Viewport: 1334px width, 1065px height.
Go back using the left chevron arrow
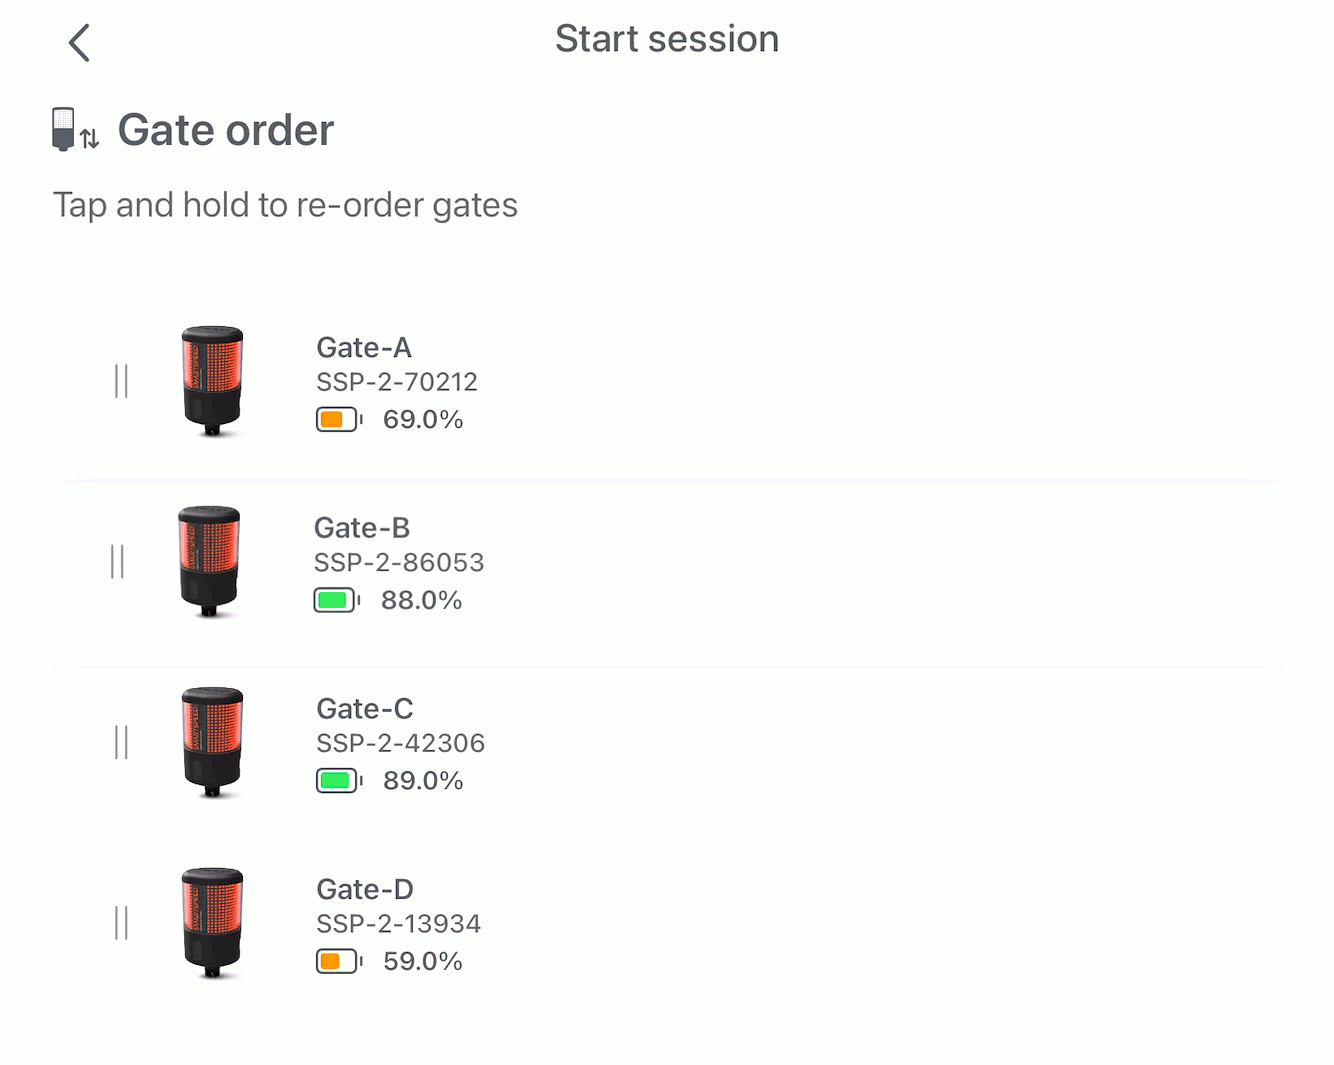(x=79, y=43)
